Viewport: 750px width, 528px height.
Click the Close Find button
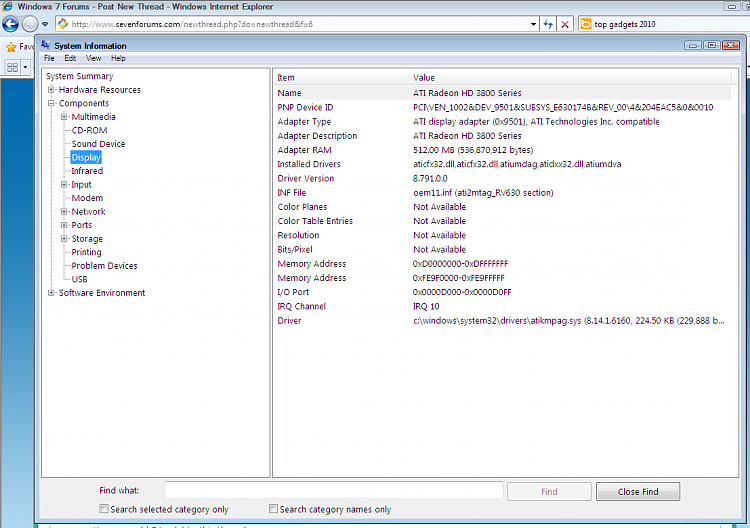click(x=638, y=491)
